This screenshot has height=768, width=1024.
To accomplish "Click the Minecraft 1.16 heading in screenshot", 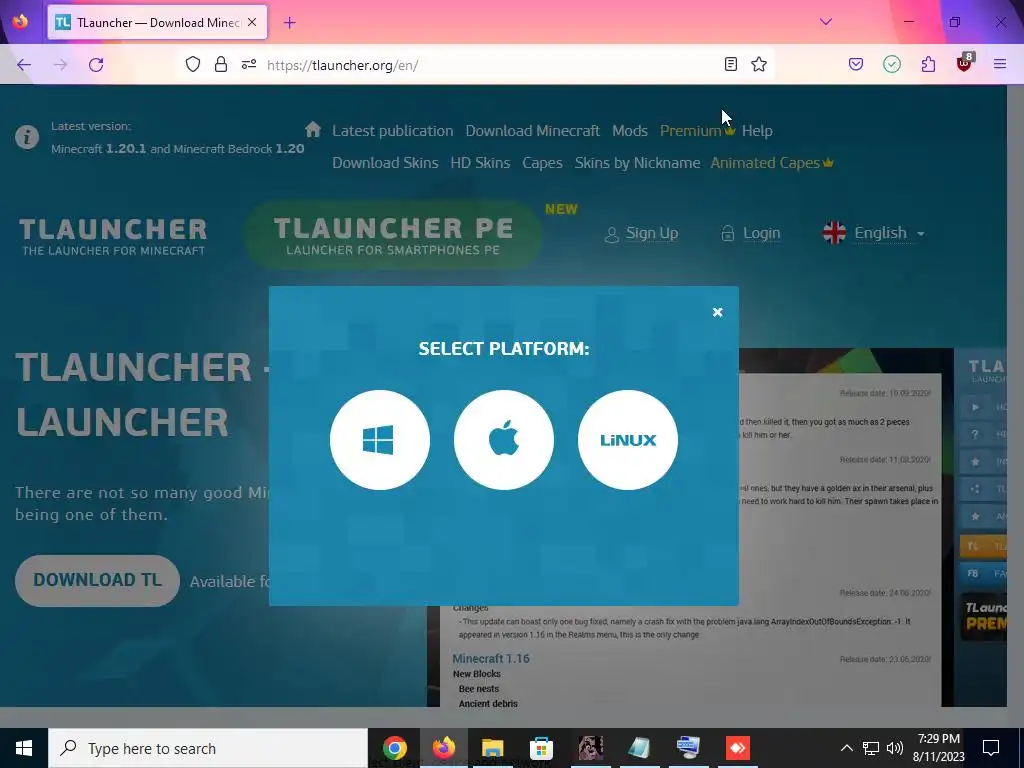I will pyautogui.click(x=490, y=658).
